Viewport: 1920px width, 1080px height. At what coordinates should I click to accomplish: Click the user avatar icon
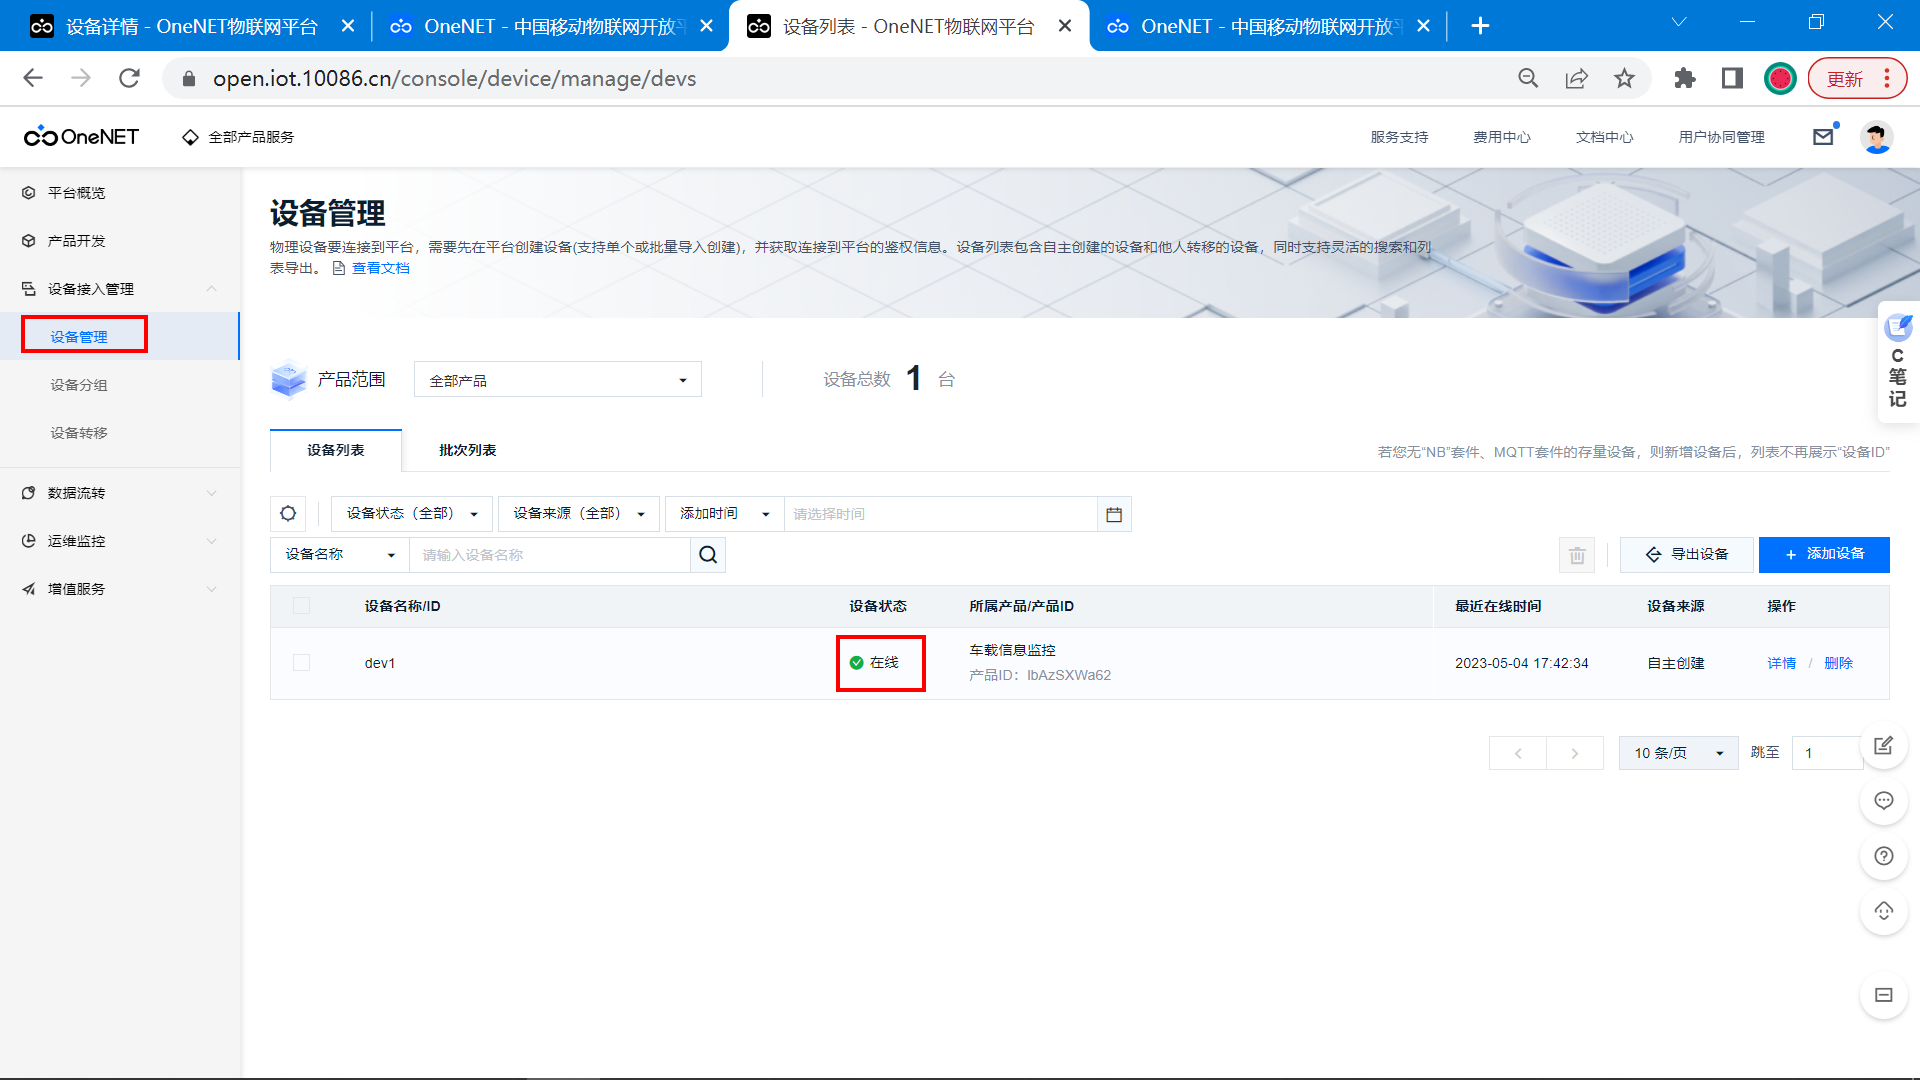(1876, 137)
